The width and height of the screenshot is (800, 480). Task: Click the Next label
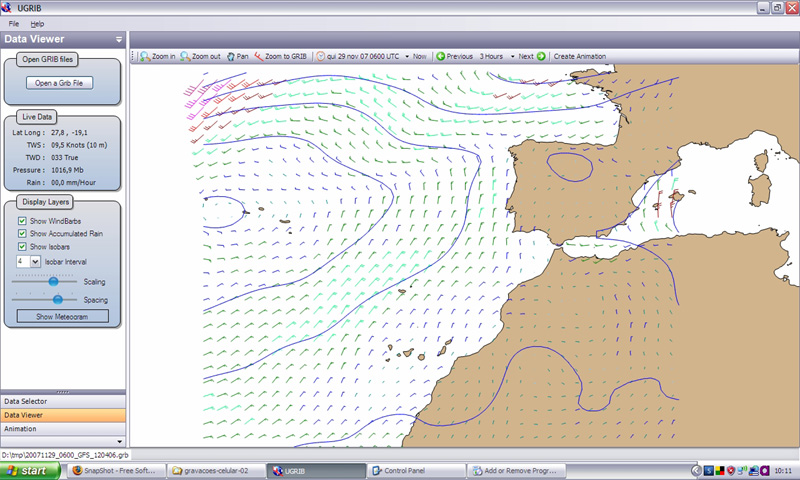pos(526,56)
